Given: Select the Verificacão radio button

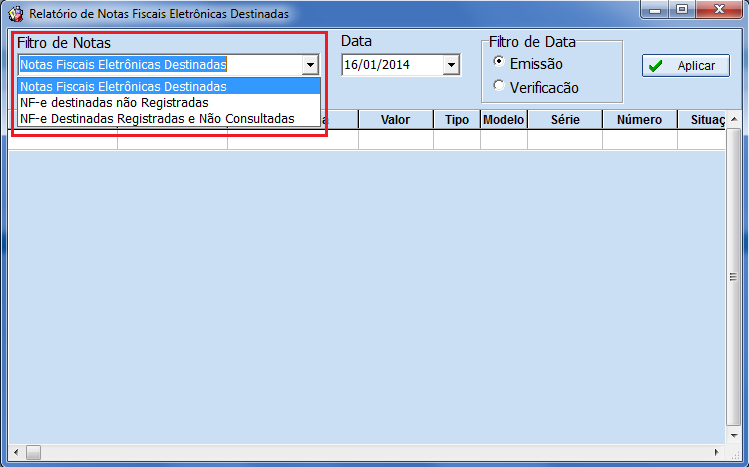Looking at the screenshot, I should 499,87.
